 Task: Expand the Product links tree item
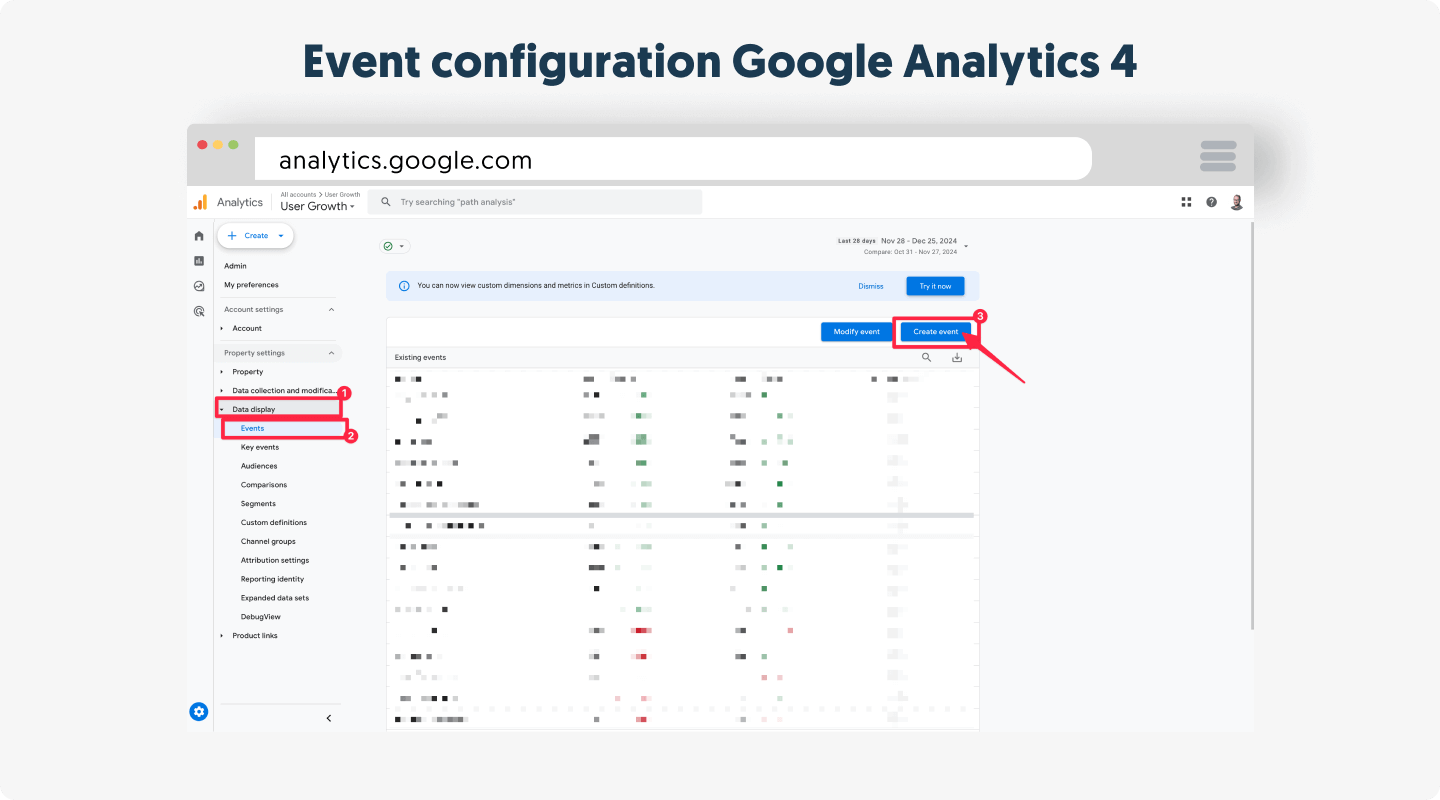(x=222, y=636)
